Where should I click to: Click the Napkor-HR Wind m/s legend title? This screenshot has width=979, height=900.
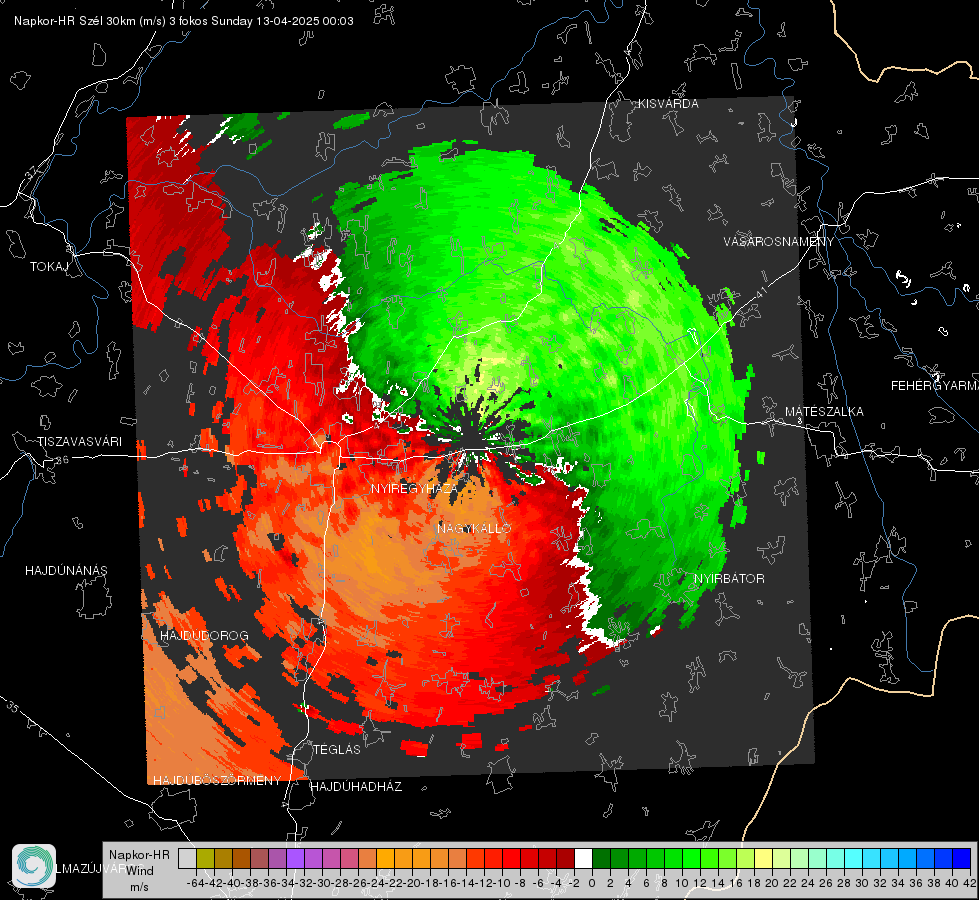pyautogui.click(x=139, y=871)
